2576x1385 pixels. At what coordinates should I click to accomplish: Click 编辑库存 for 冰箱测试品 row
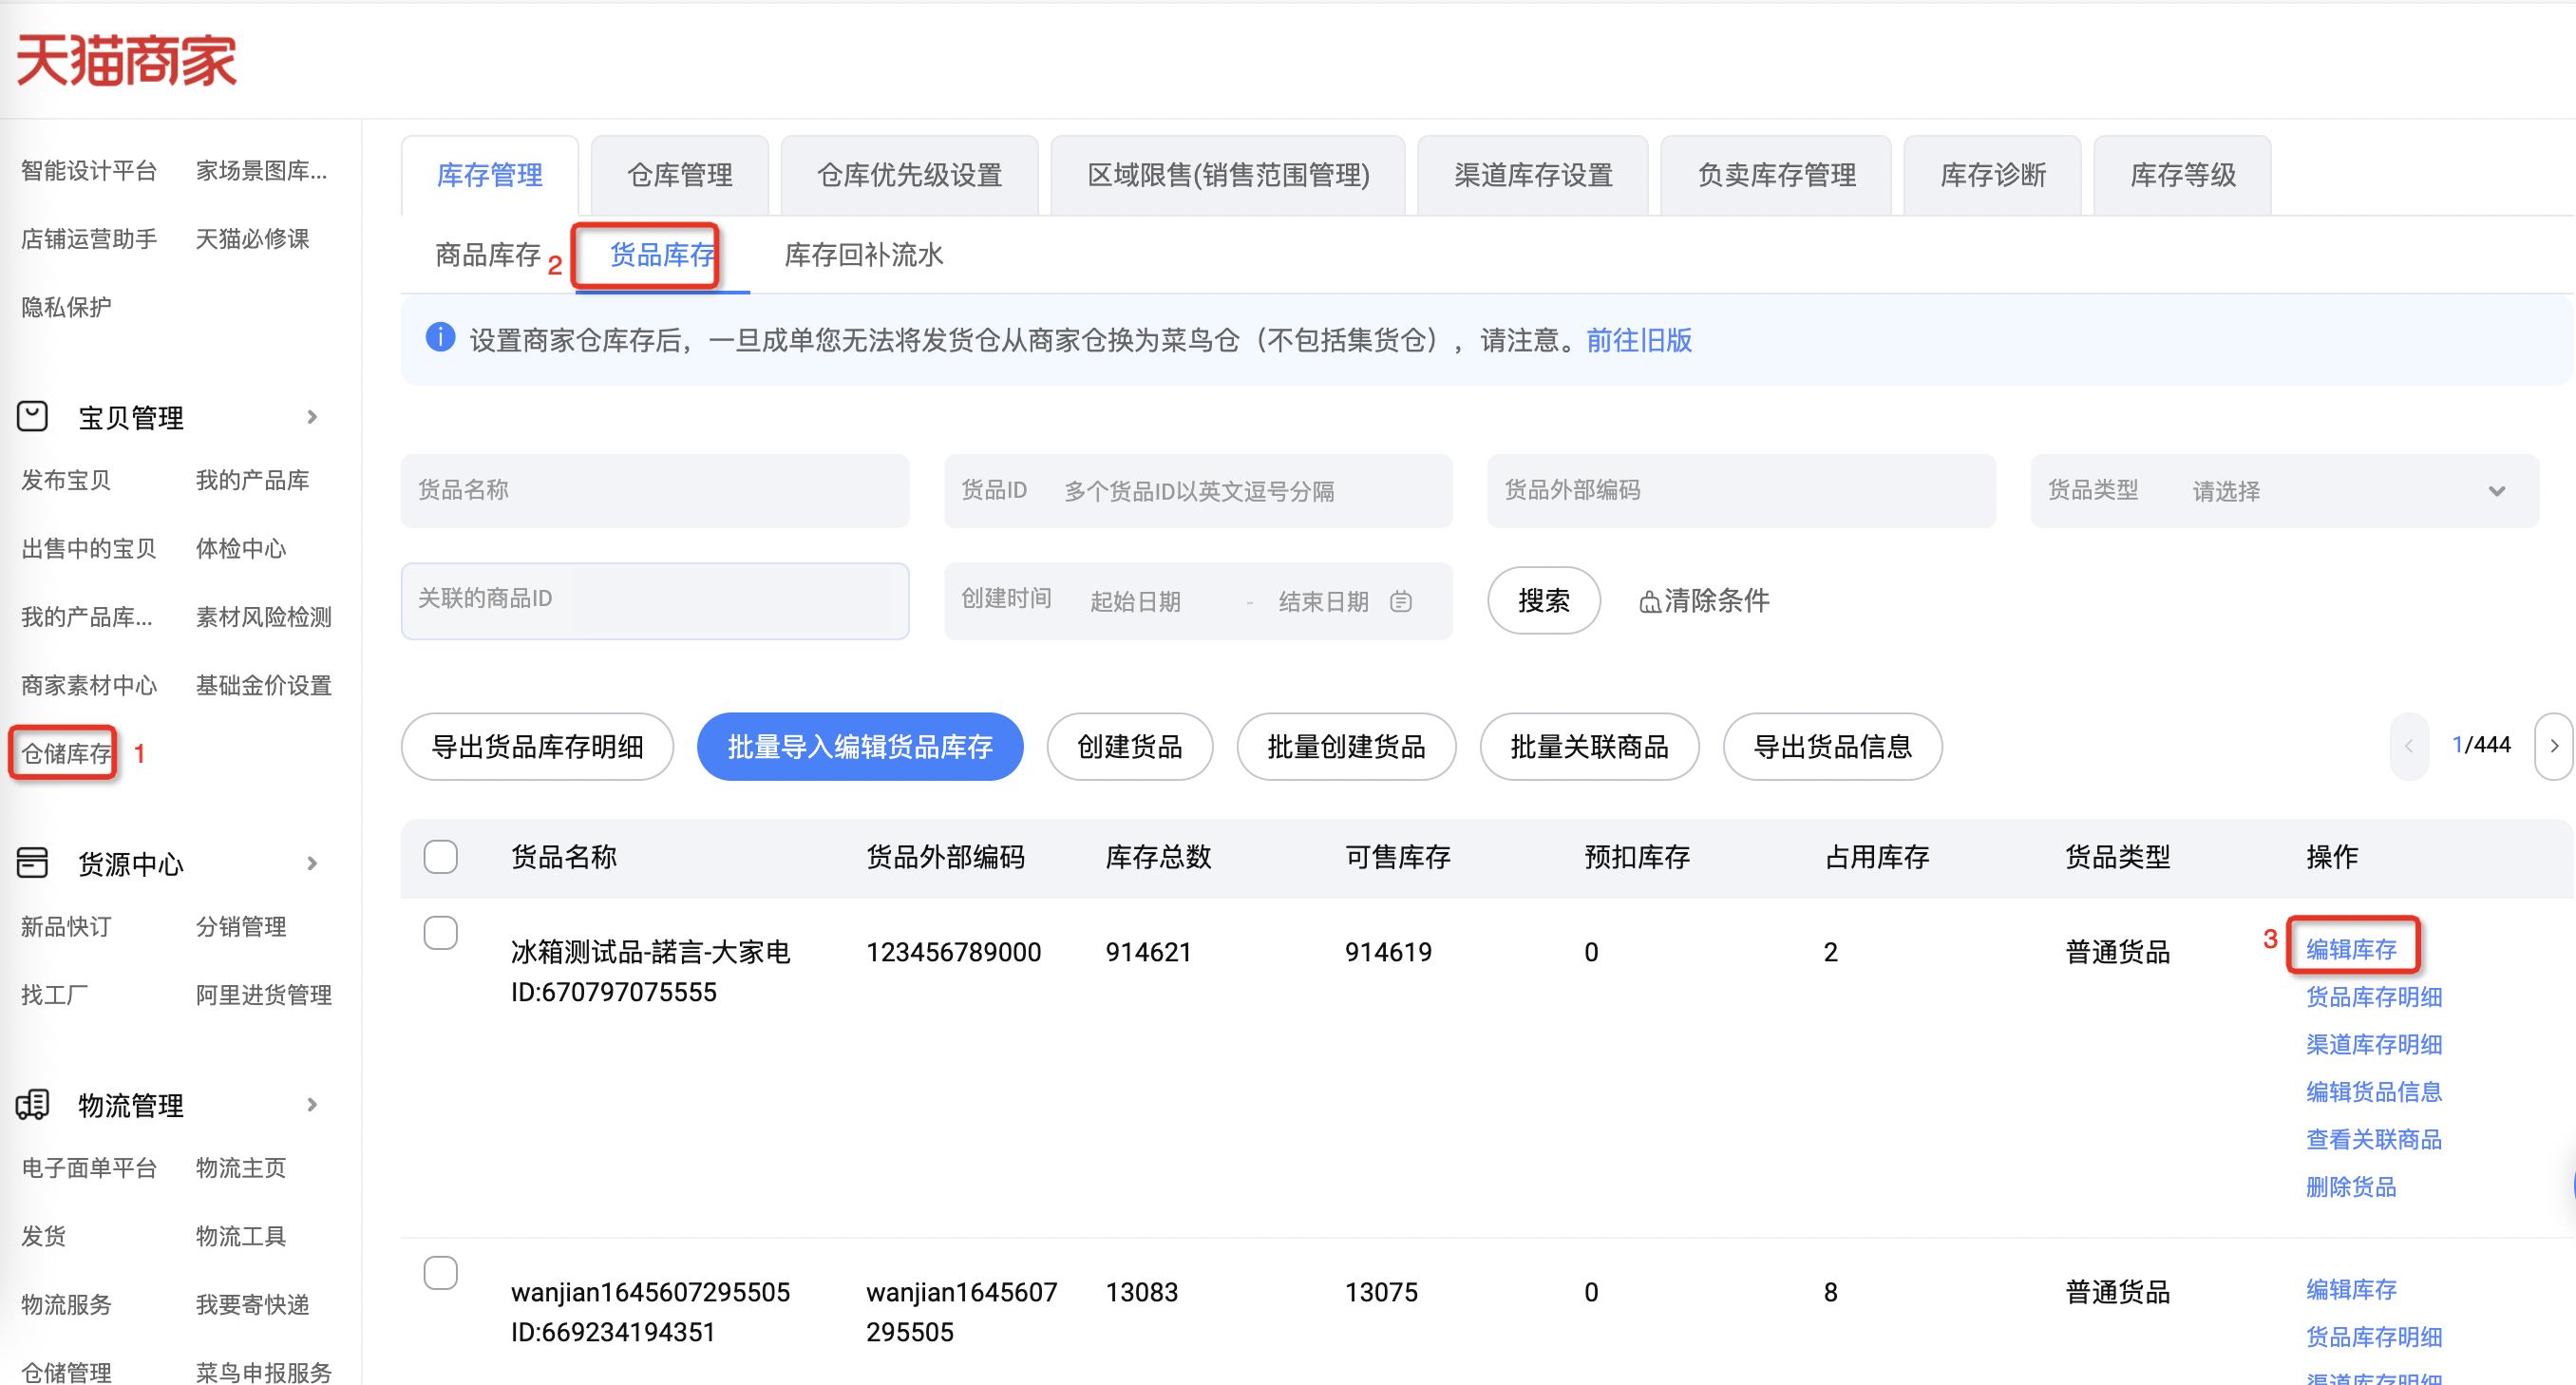point(2351,949)
